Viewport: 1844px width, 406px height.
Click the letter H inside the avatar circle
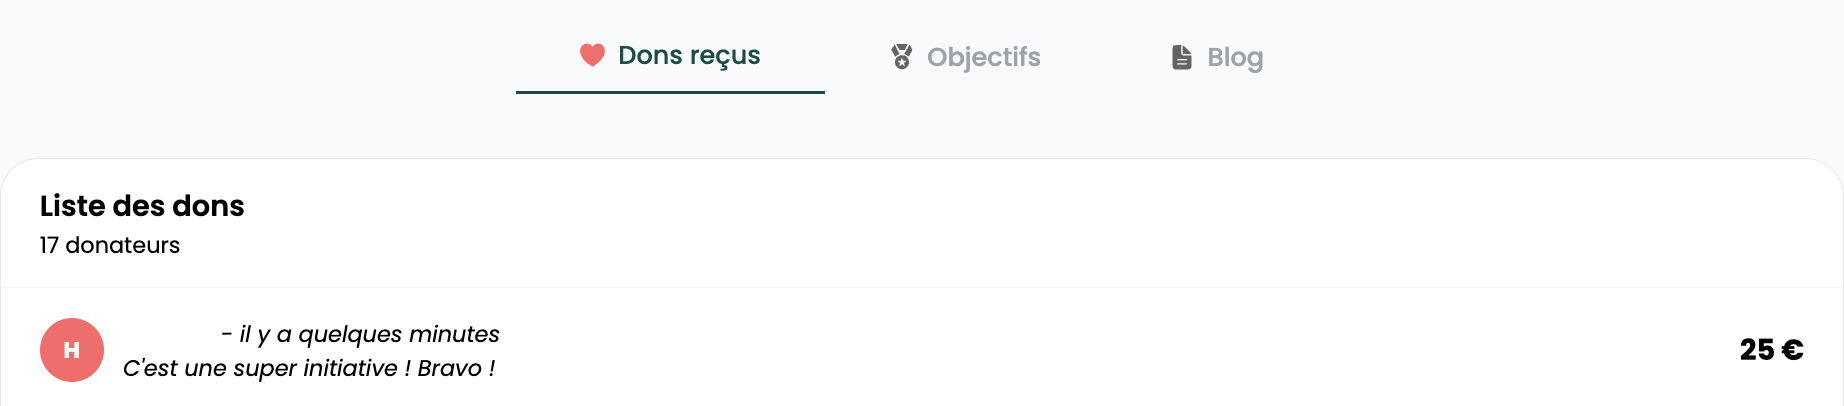click(x=72, y=350)
